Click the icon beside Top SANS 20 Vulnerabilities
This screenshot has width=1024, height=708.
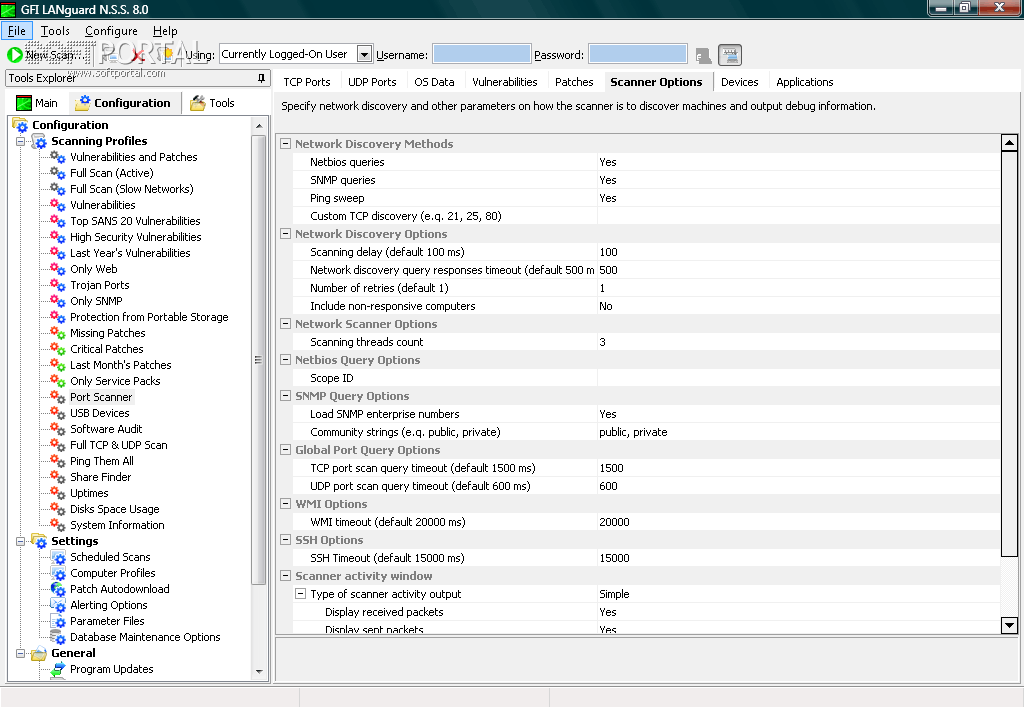pos(58,221)
